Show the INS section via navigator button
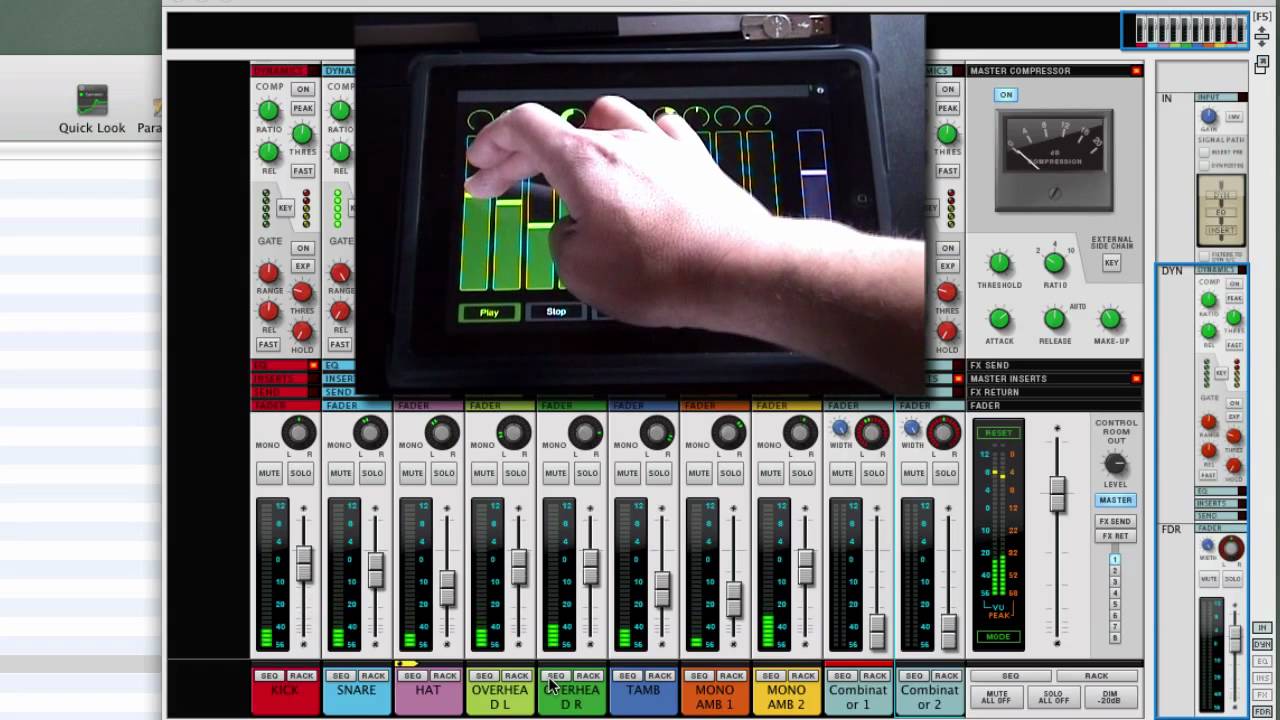Viewport: 1280px width, 720px height. [1262, 678]
